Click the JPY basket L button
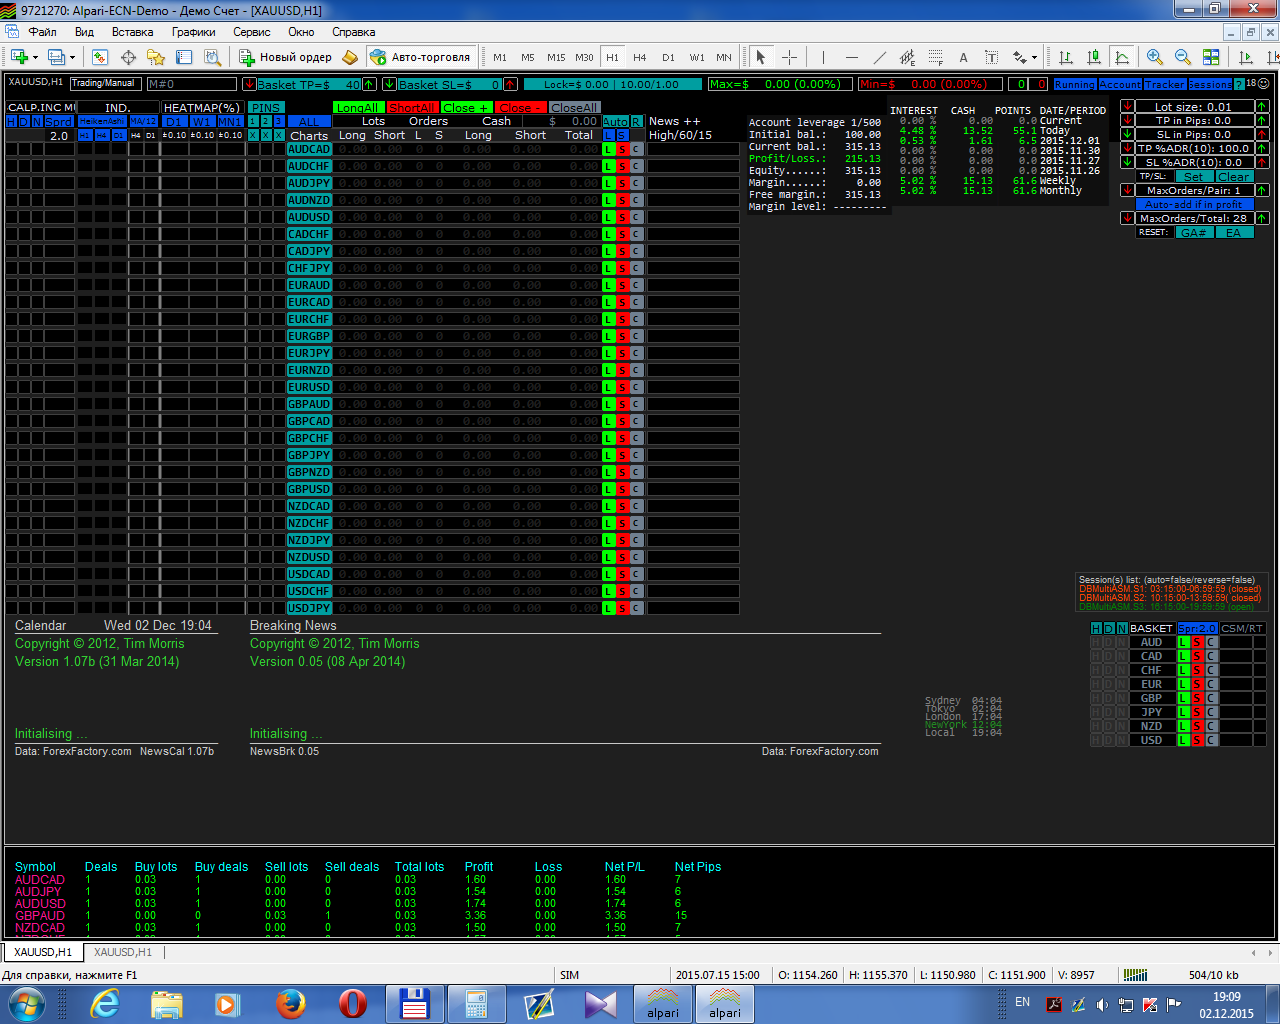 [x=1184, y=712]
